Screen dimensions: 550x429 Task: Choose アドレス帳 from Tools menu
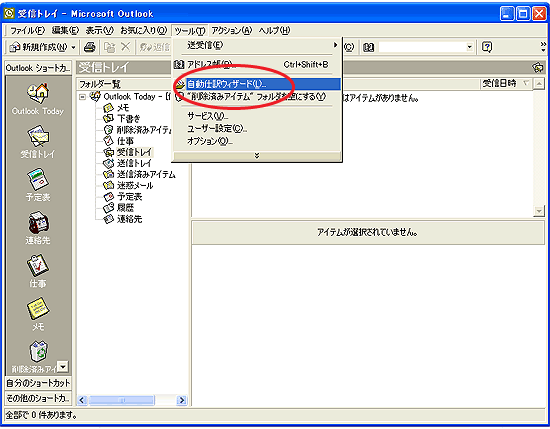click(257, 65)
